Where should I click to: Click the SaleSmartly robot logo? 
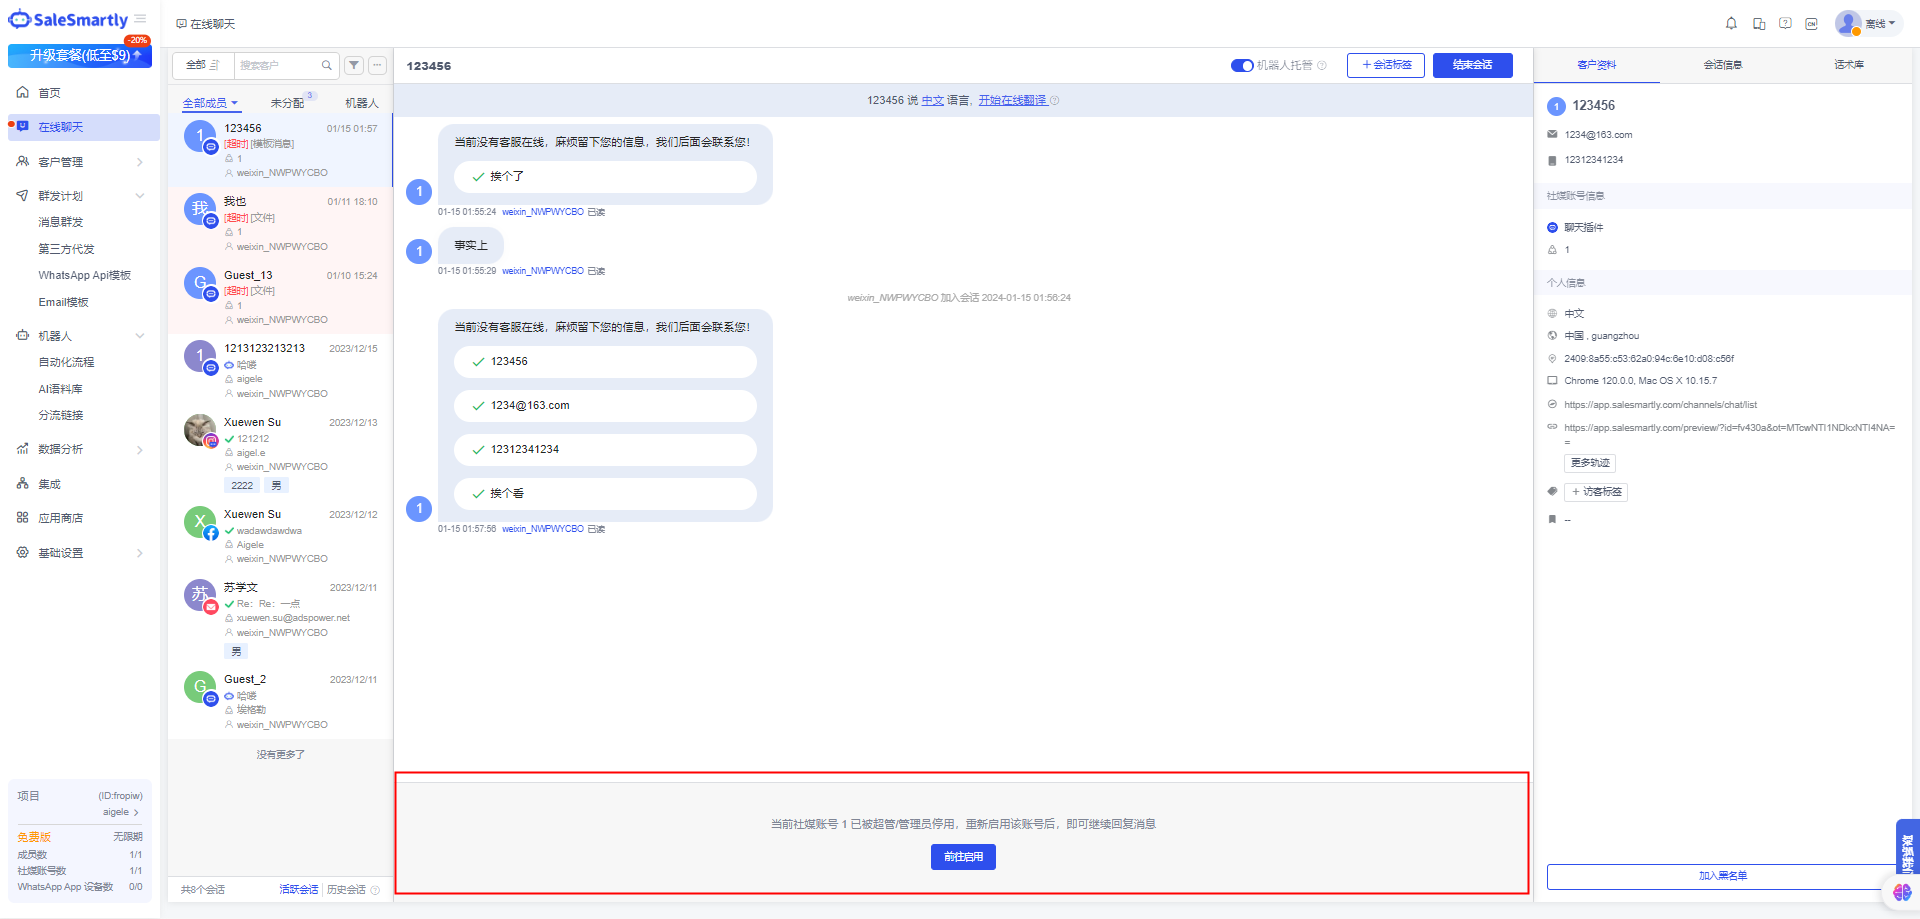[19, 19]
